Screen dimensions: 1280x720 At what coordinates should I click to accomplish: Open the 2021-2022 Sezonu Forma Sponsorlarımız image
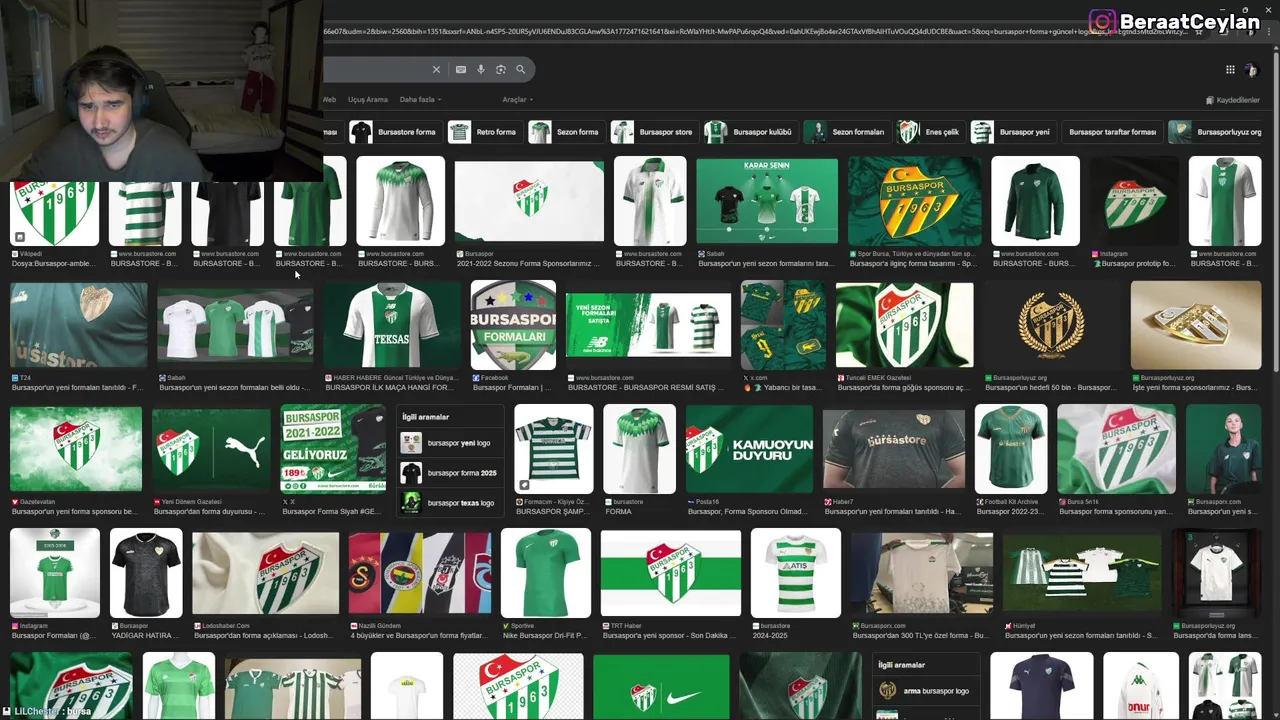(530, 201)
